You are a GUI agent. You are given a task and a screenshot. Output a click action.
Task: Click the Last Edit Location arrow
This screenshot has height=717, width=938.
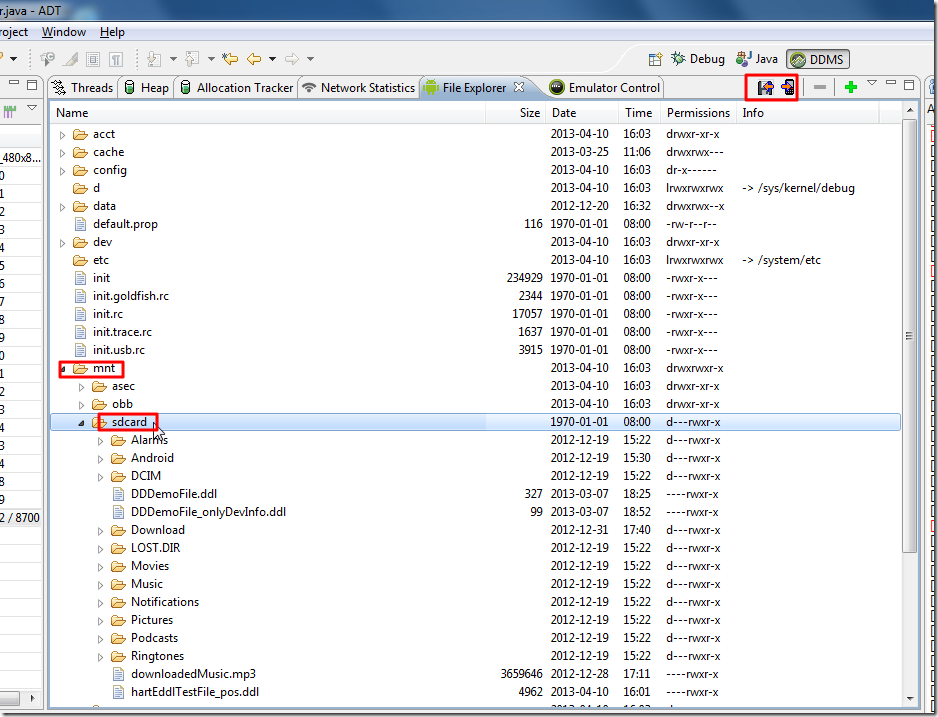pyautogui.click(x=230, y=59)
